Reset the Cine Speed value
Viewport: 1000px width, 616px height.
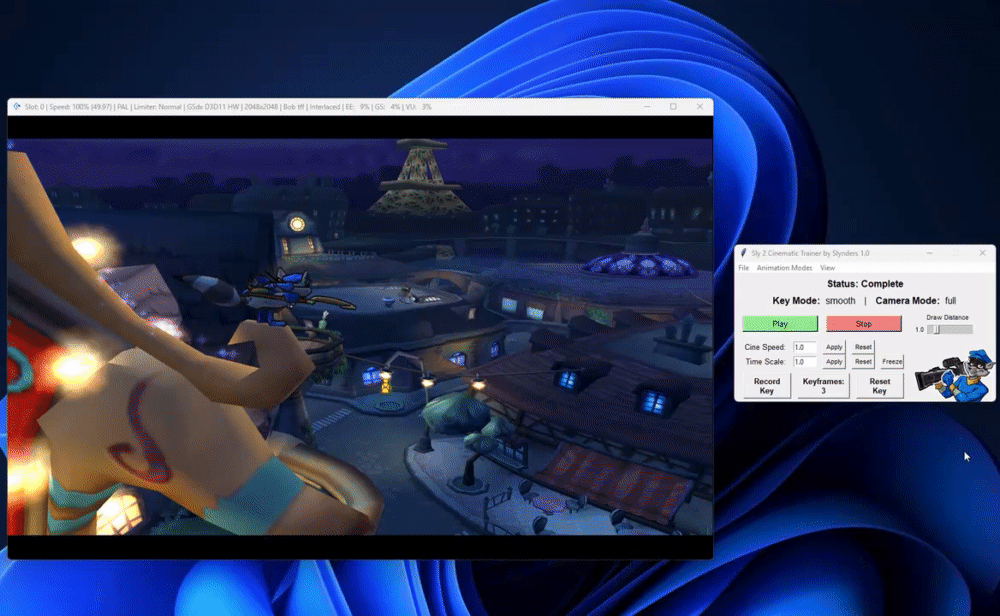point(863,347)
